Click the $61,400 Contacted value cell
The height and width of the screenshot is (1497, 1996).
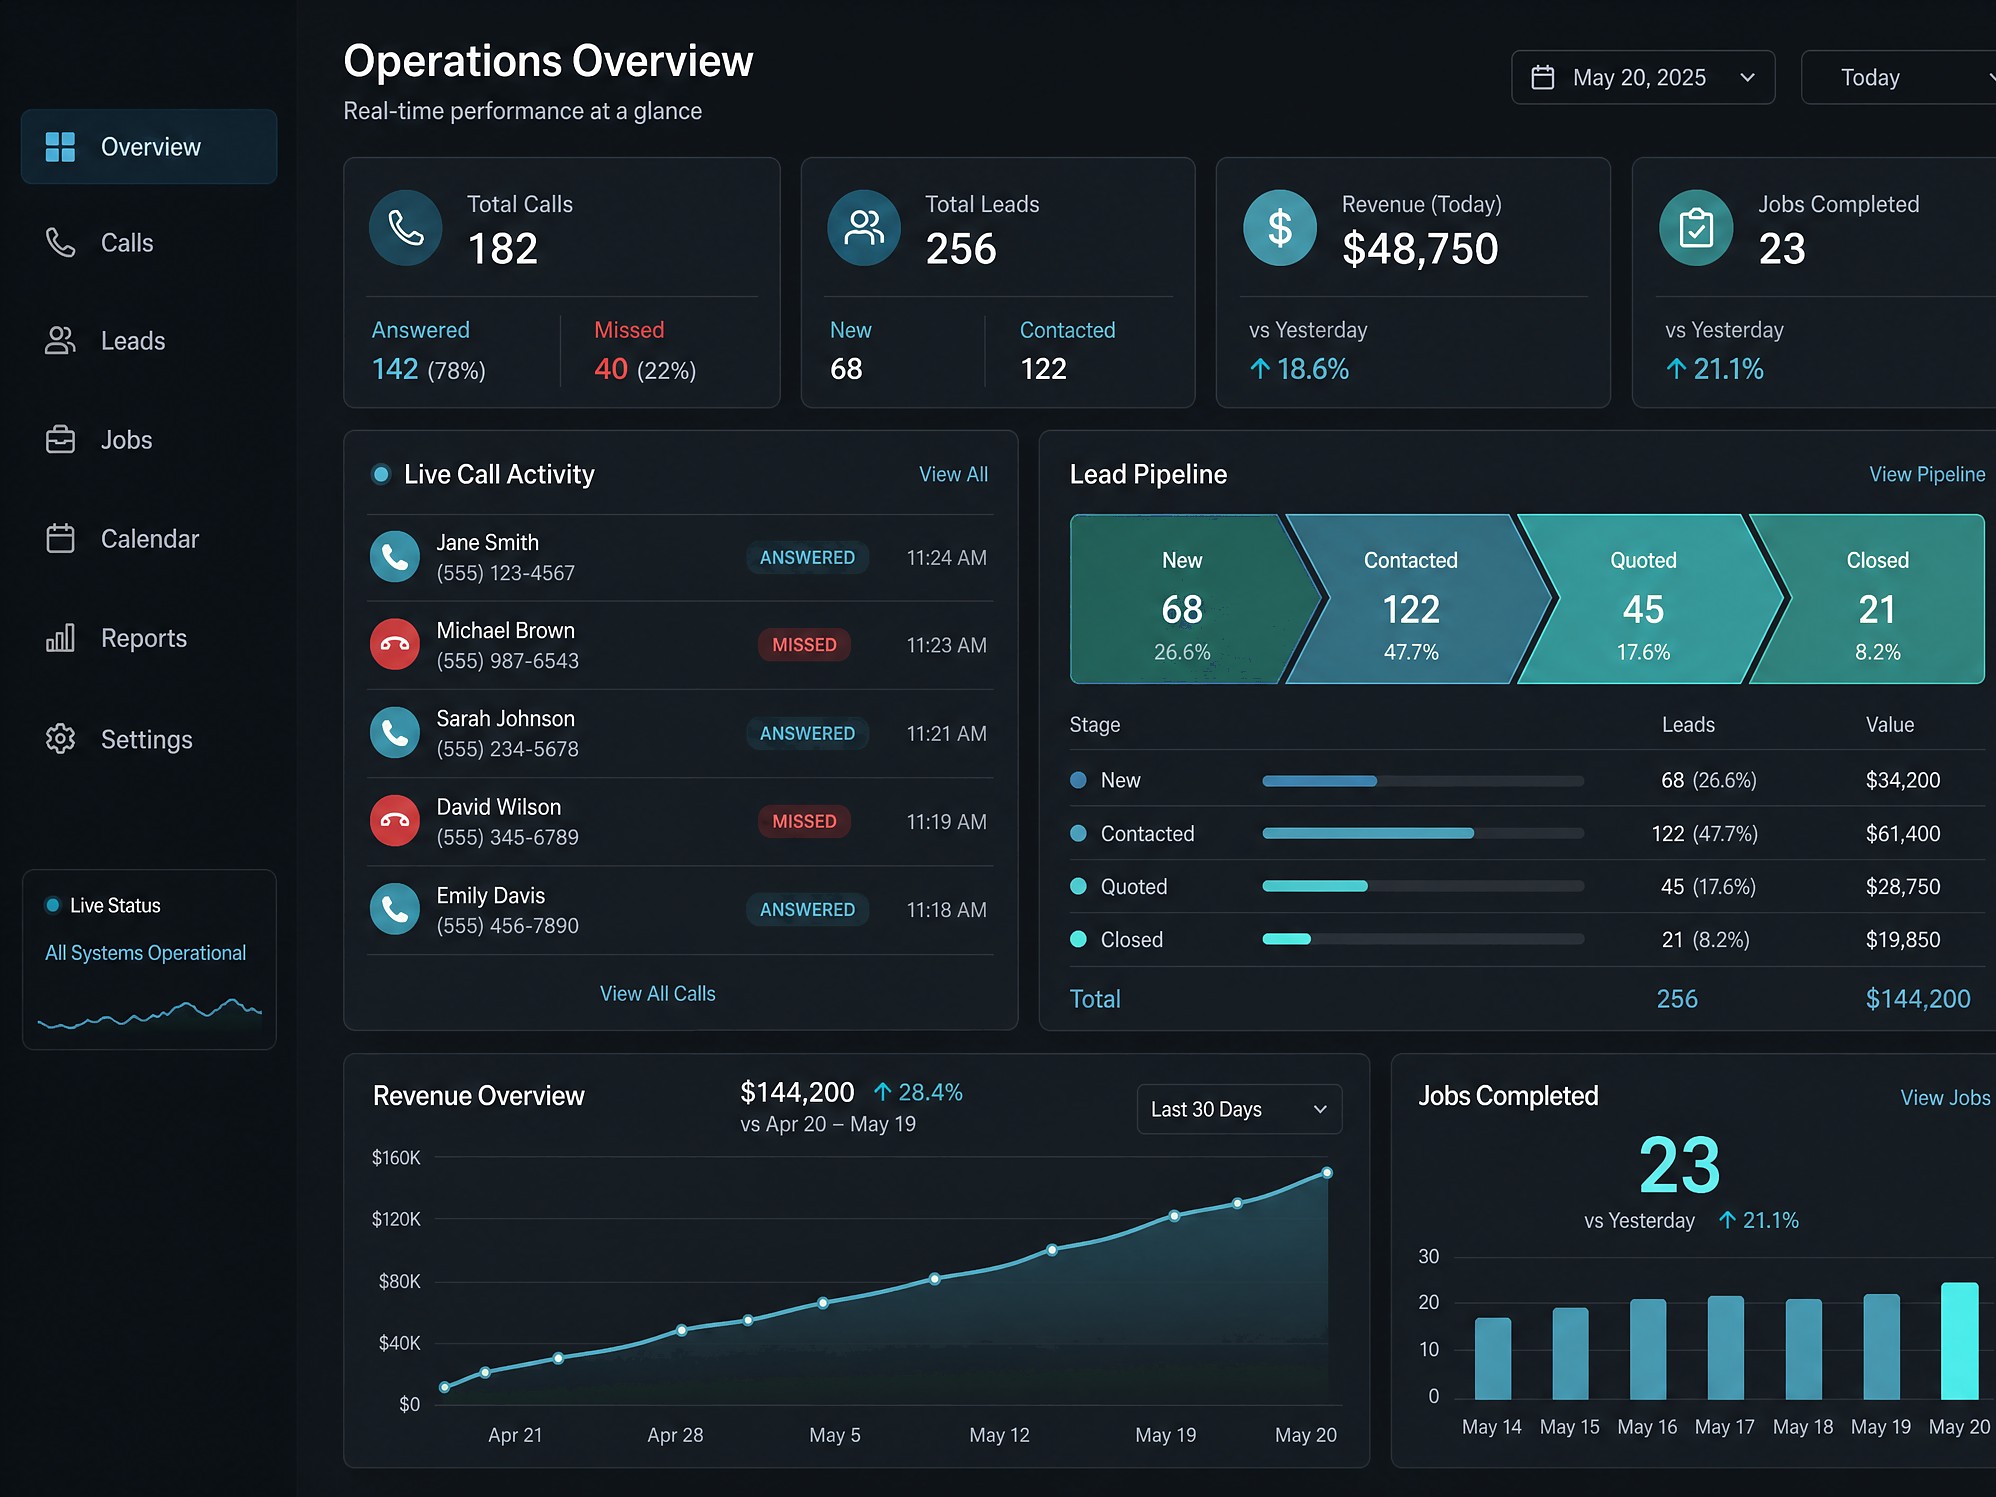coord(1903,833)
